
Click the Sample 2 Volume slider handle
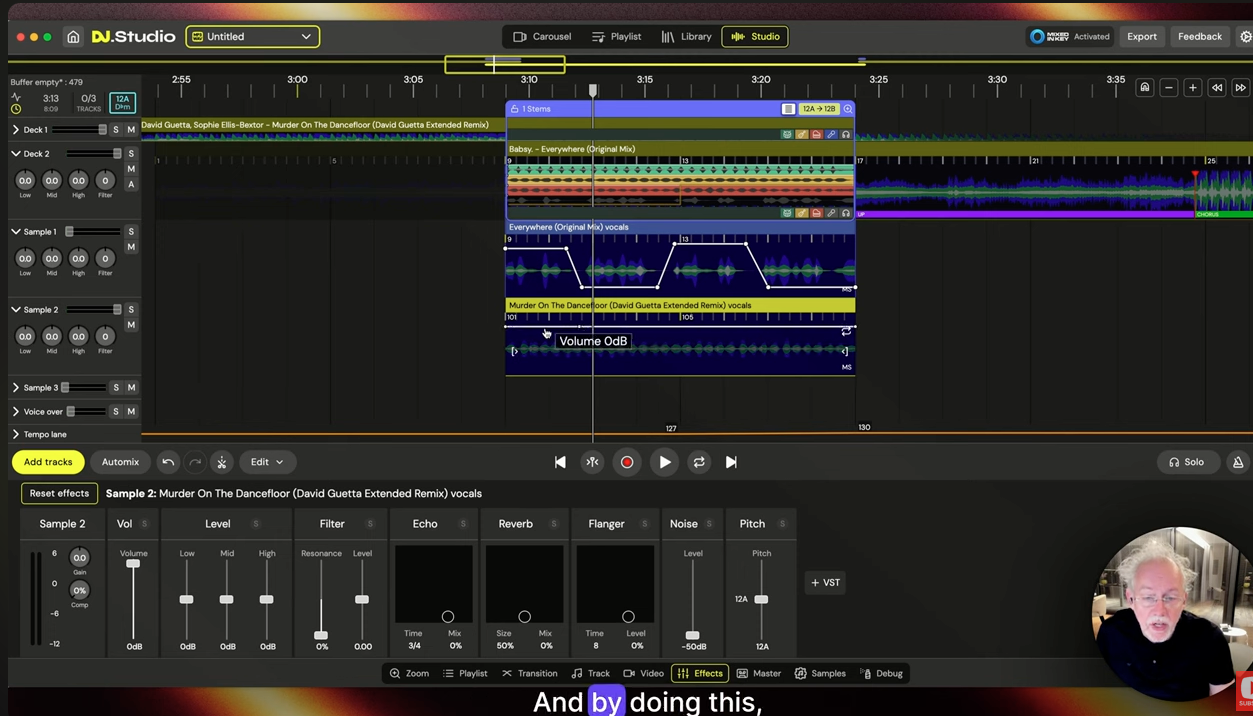(133, 564)
